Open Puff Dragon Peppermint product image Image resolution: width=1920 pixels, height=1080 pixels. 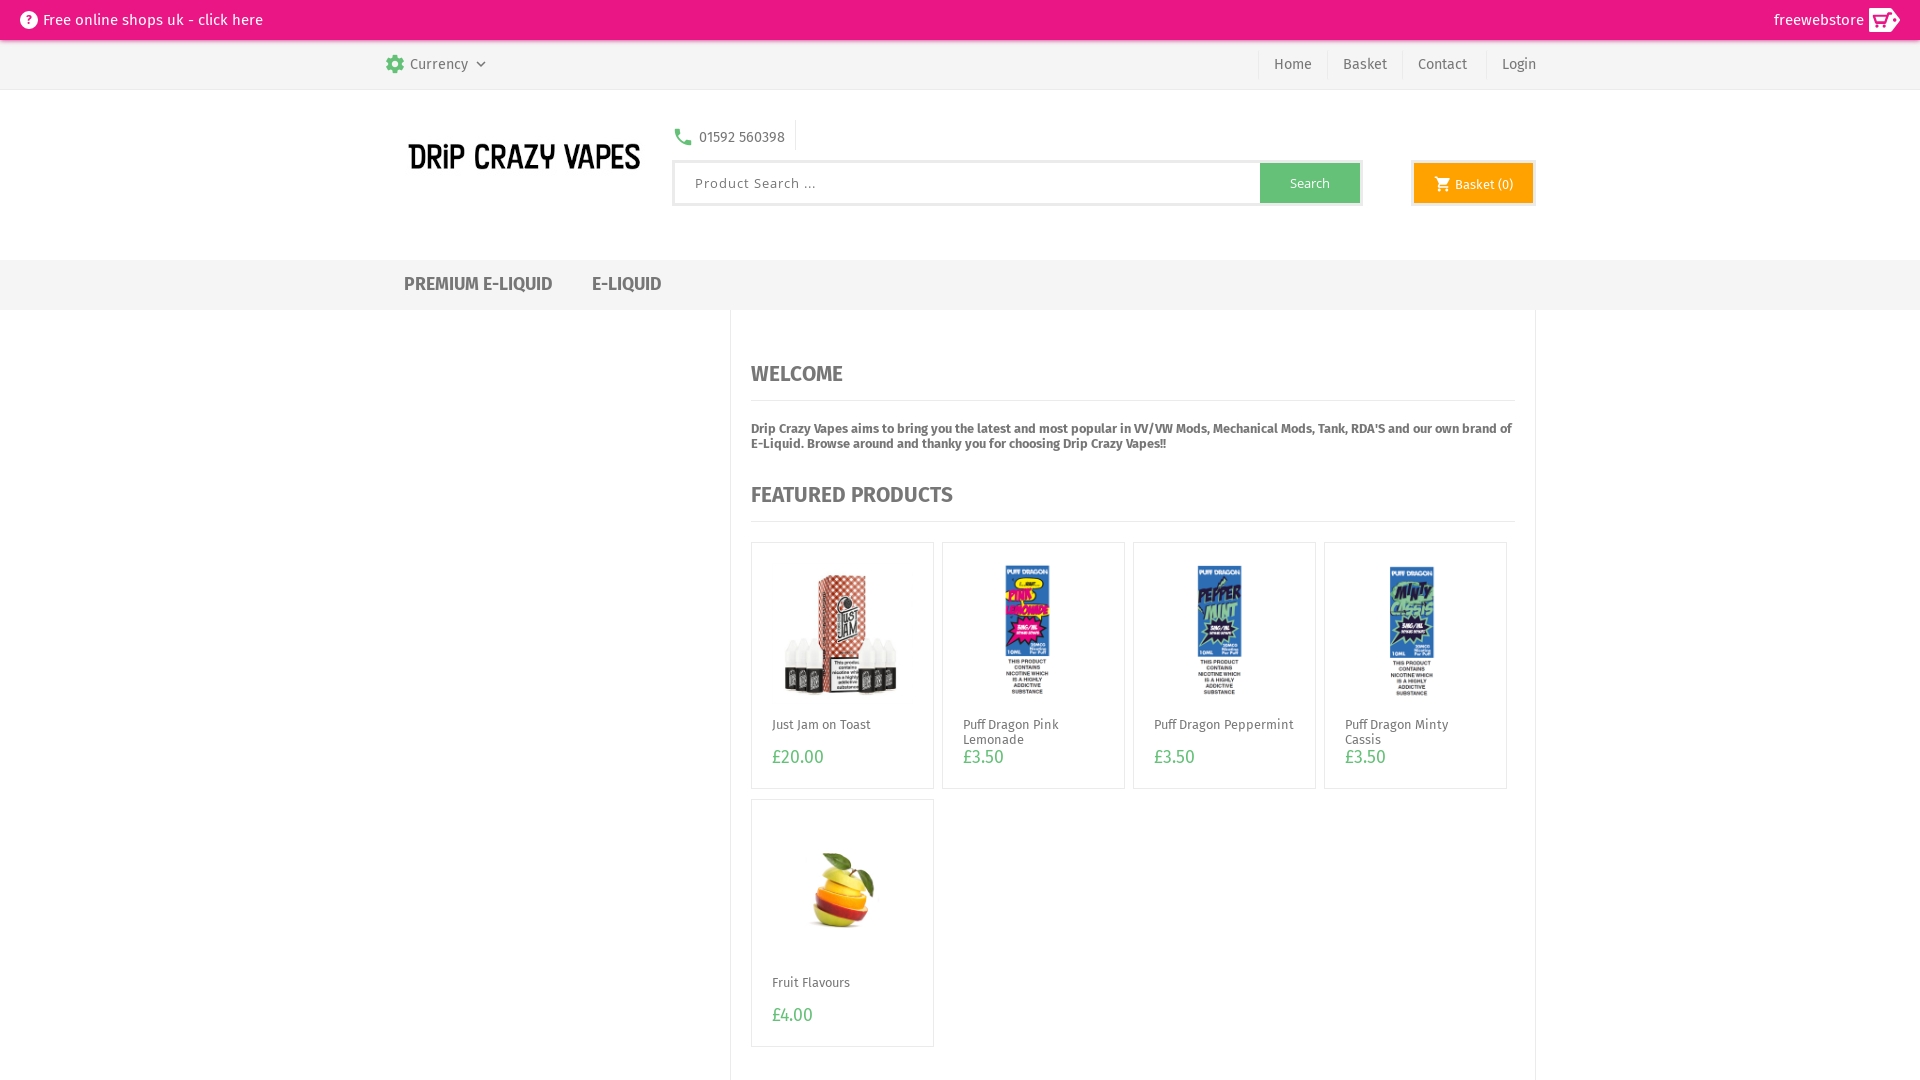coord(1219,630)
